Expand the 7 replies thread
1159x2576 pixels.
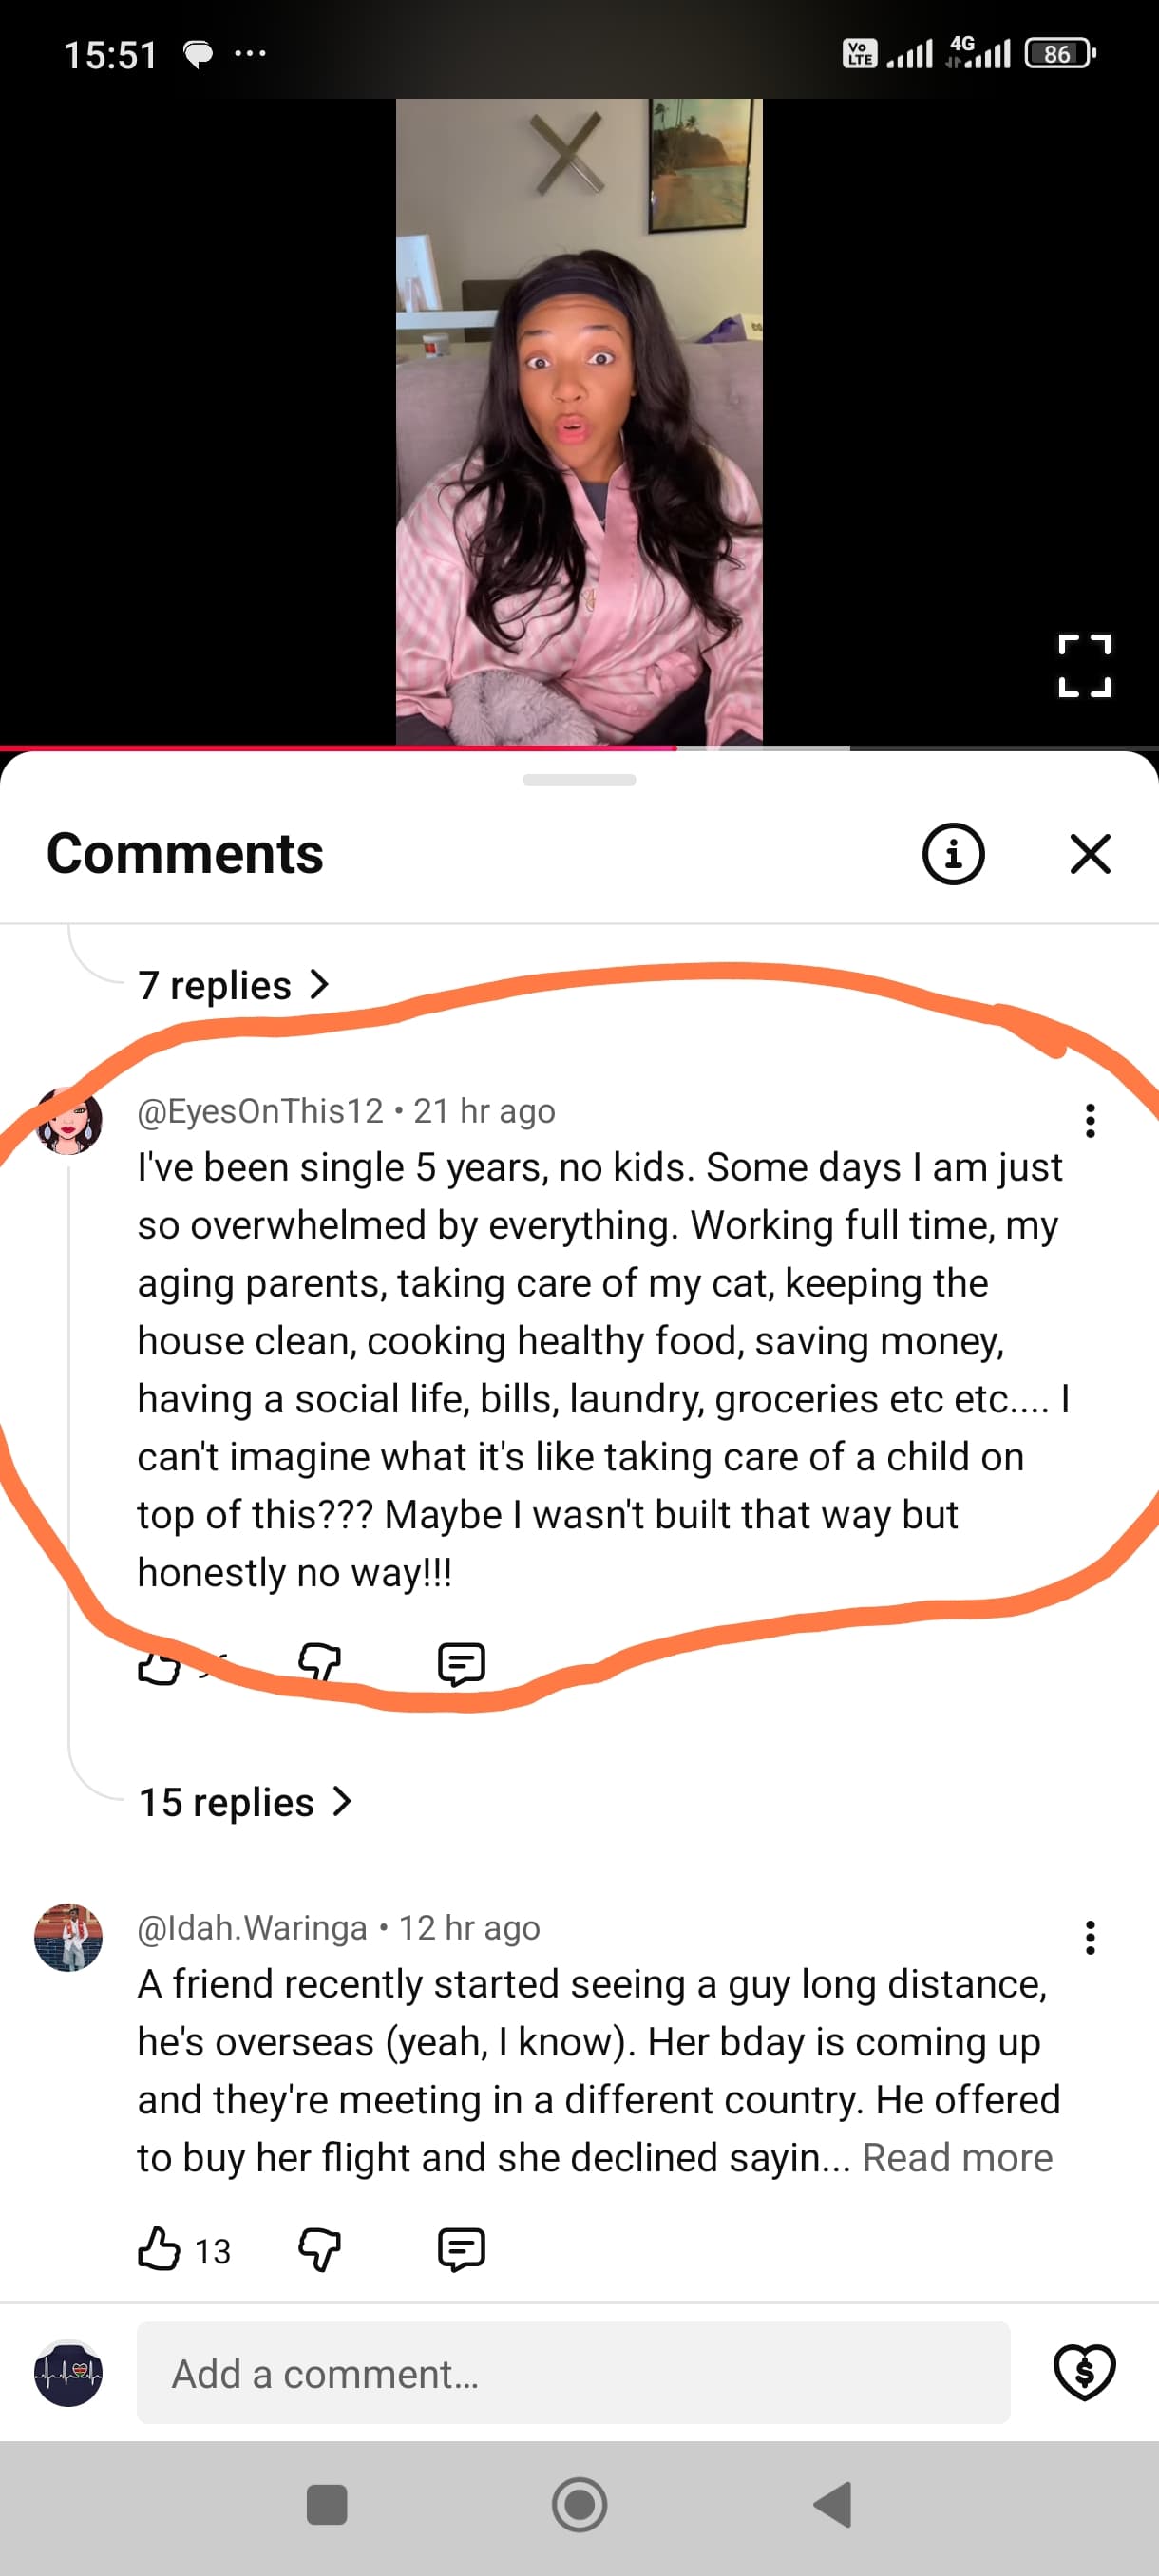point(234,986)
